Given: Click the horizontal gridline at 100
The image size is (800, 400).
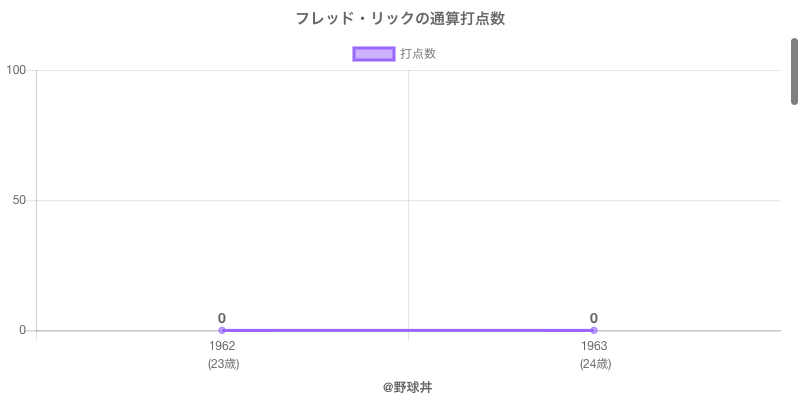Looking at the screenshot, I should point(300,70).
